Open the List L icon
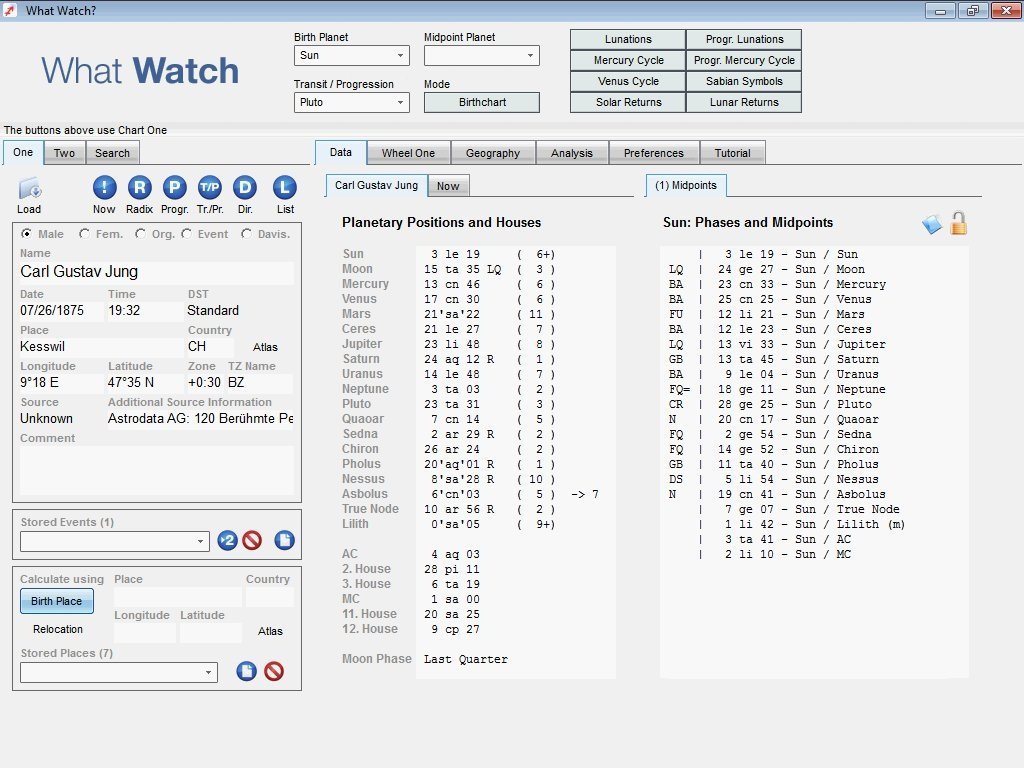The image size is (1024, 768). click(x=285, y=188)
